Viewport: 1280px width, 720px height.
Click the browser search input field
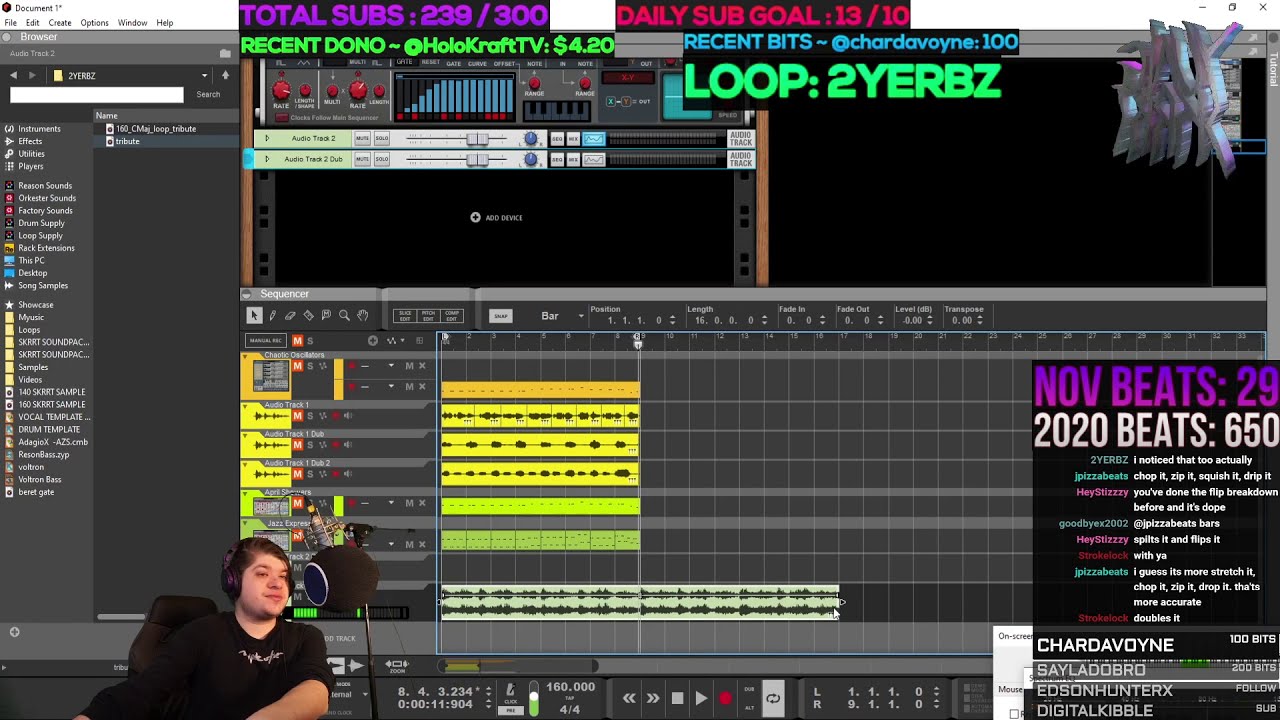click(x=97, y=94)
